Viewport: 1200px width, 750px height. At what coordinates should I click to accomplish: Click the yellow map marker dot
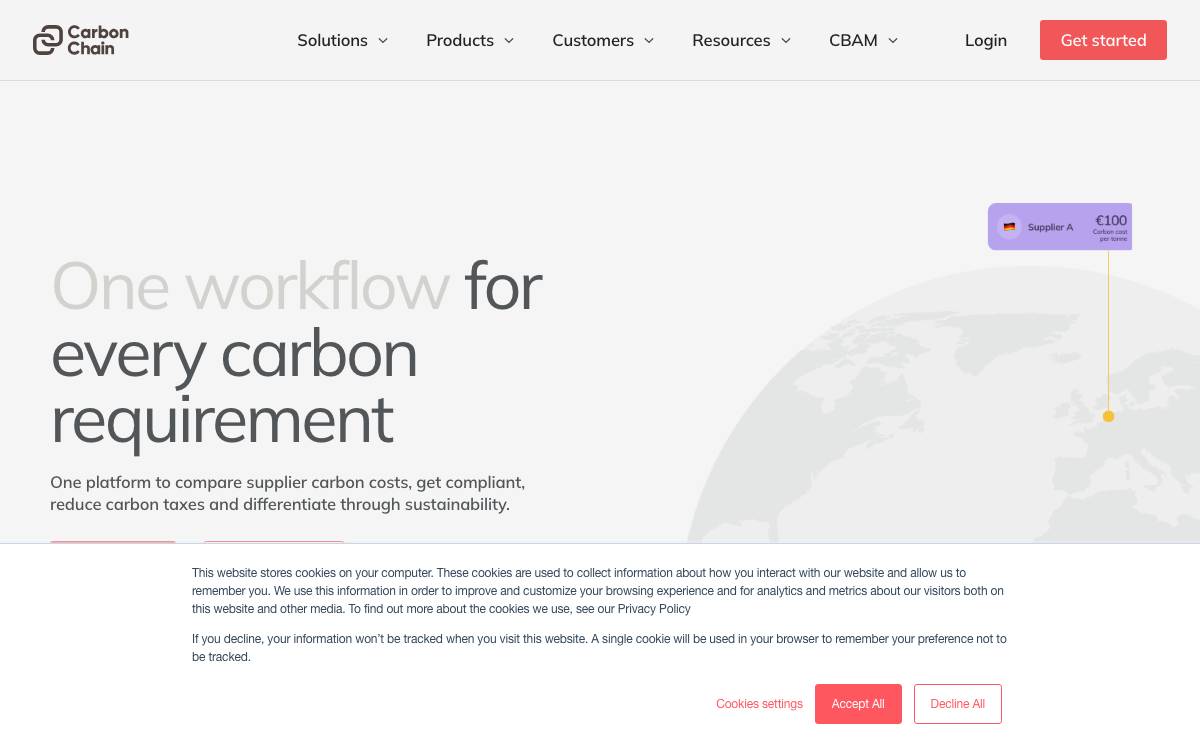click(x=1108, y=416)
